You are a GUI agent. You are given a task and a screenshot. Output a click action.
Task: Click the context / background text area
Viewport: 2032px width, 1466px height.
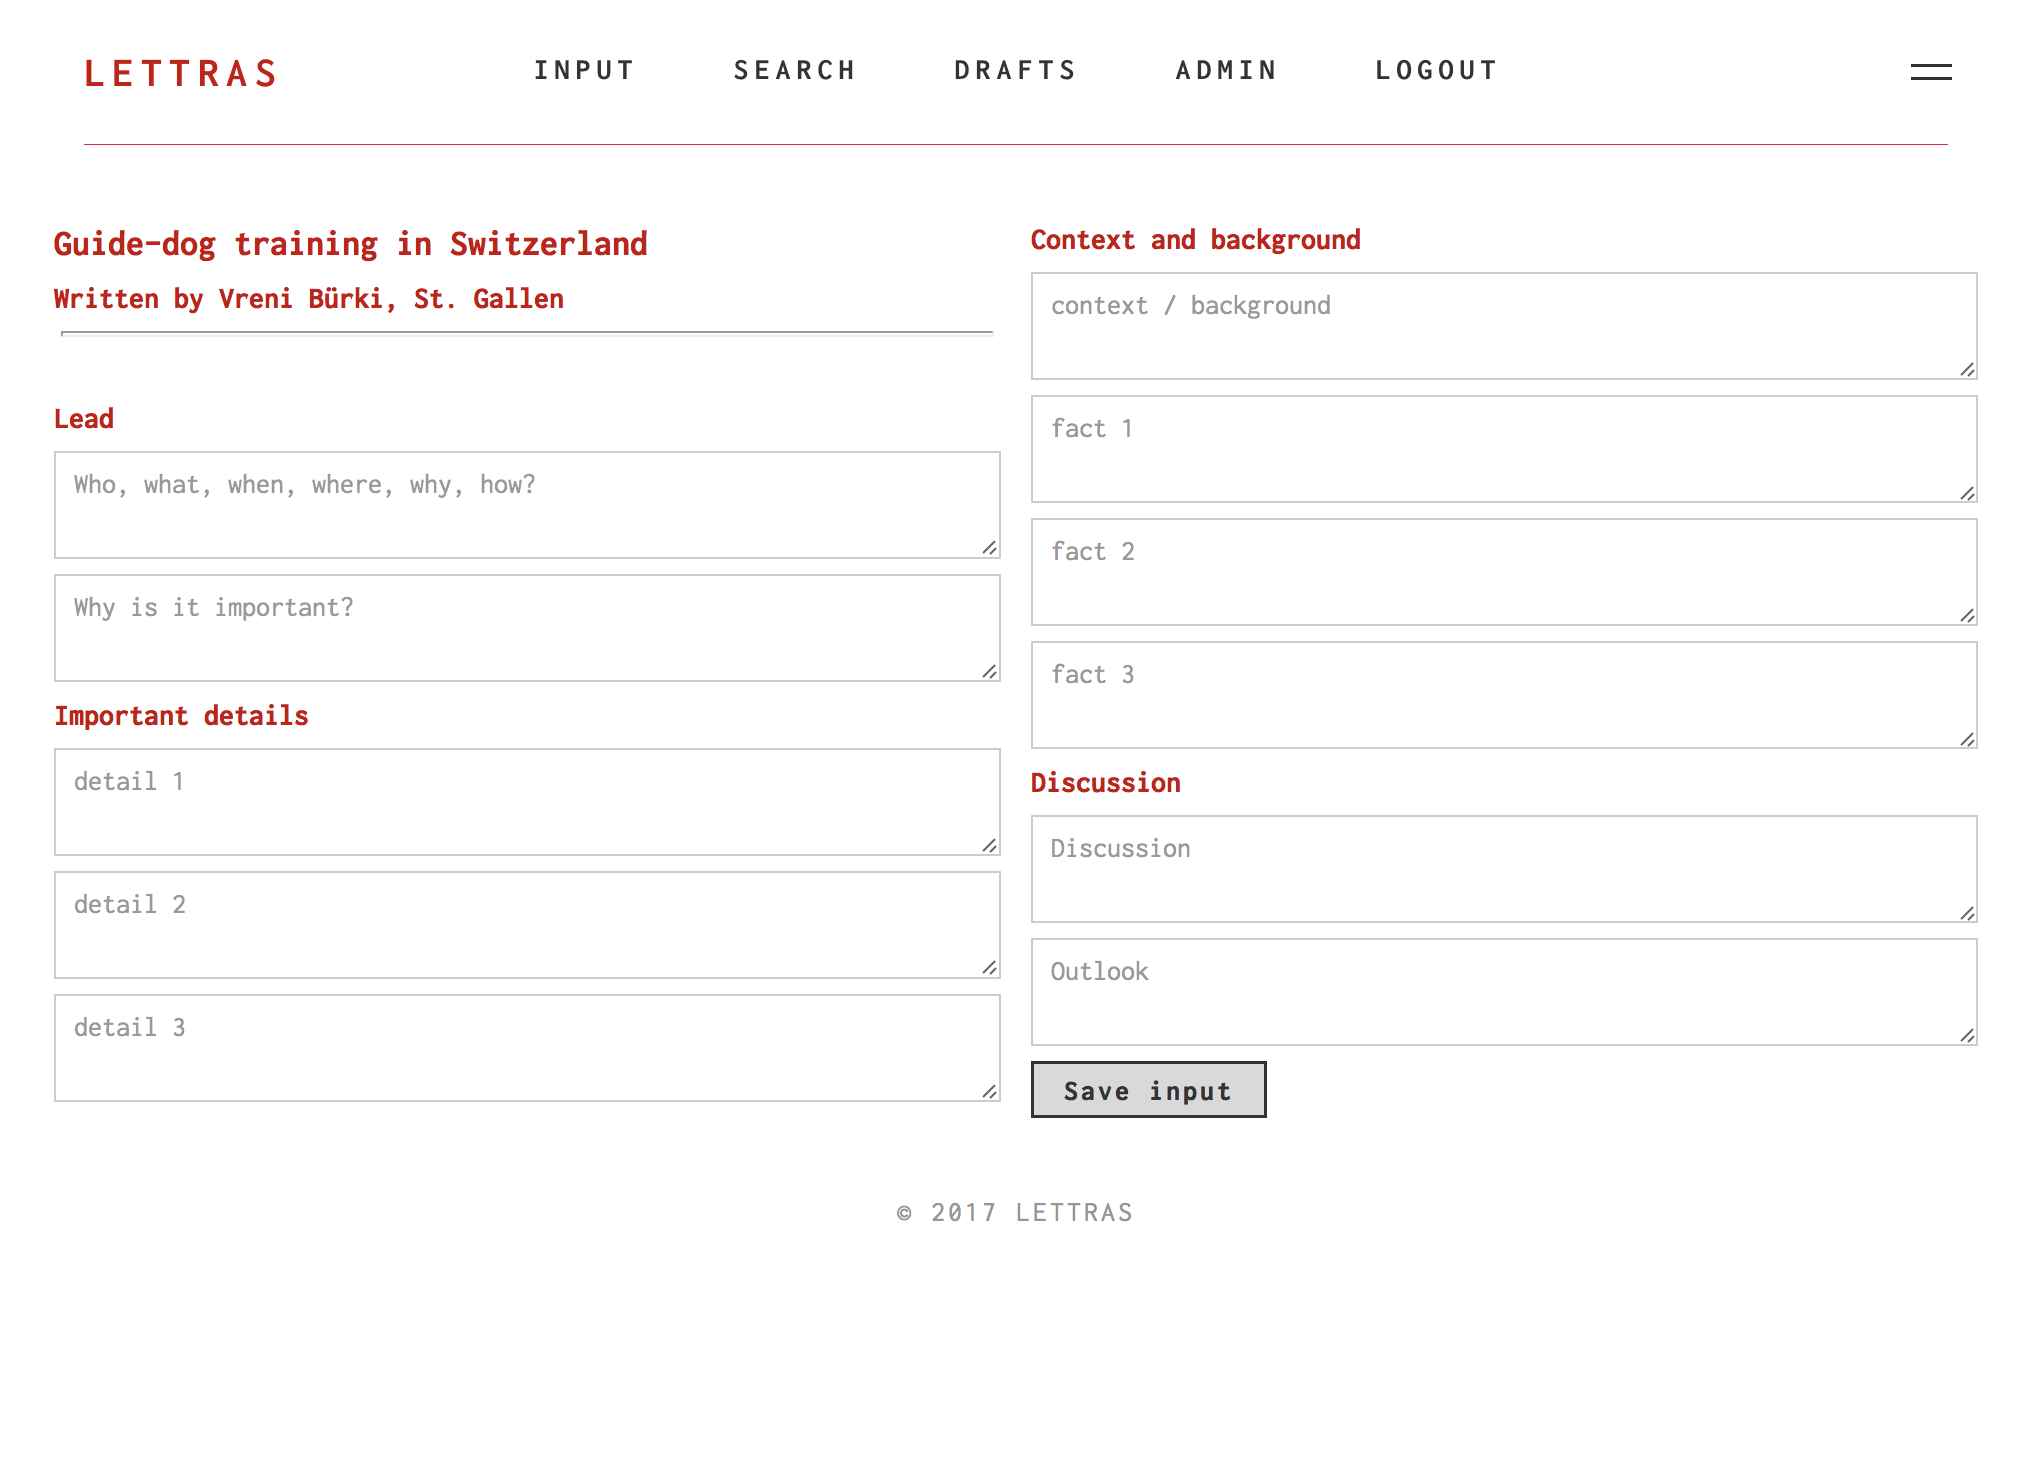tap(1504, 326)
